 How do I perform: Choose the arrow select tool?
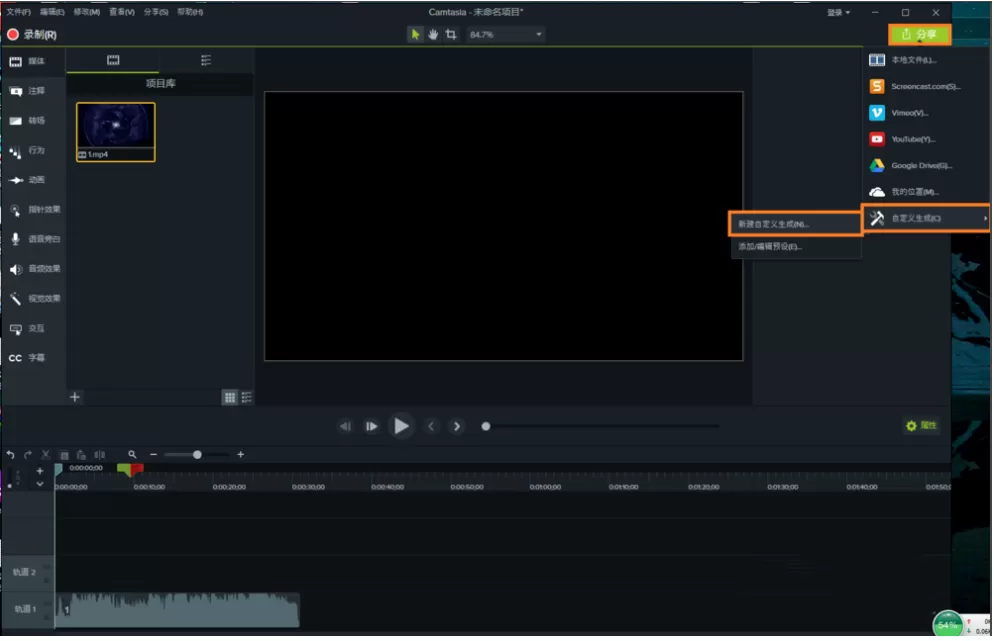tap(415, 34)
